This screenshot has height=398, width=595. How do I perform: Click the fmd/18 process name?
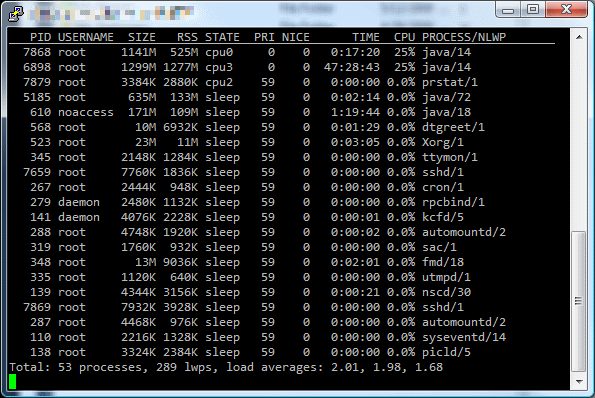(443, 262)
